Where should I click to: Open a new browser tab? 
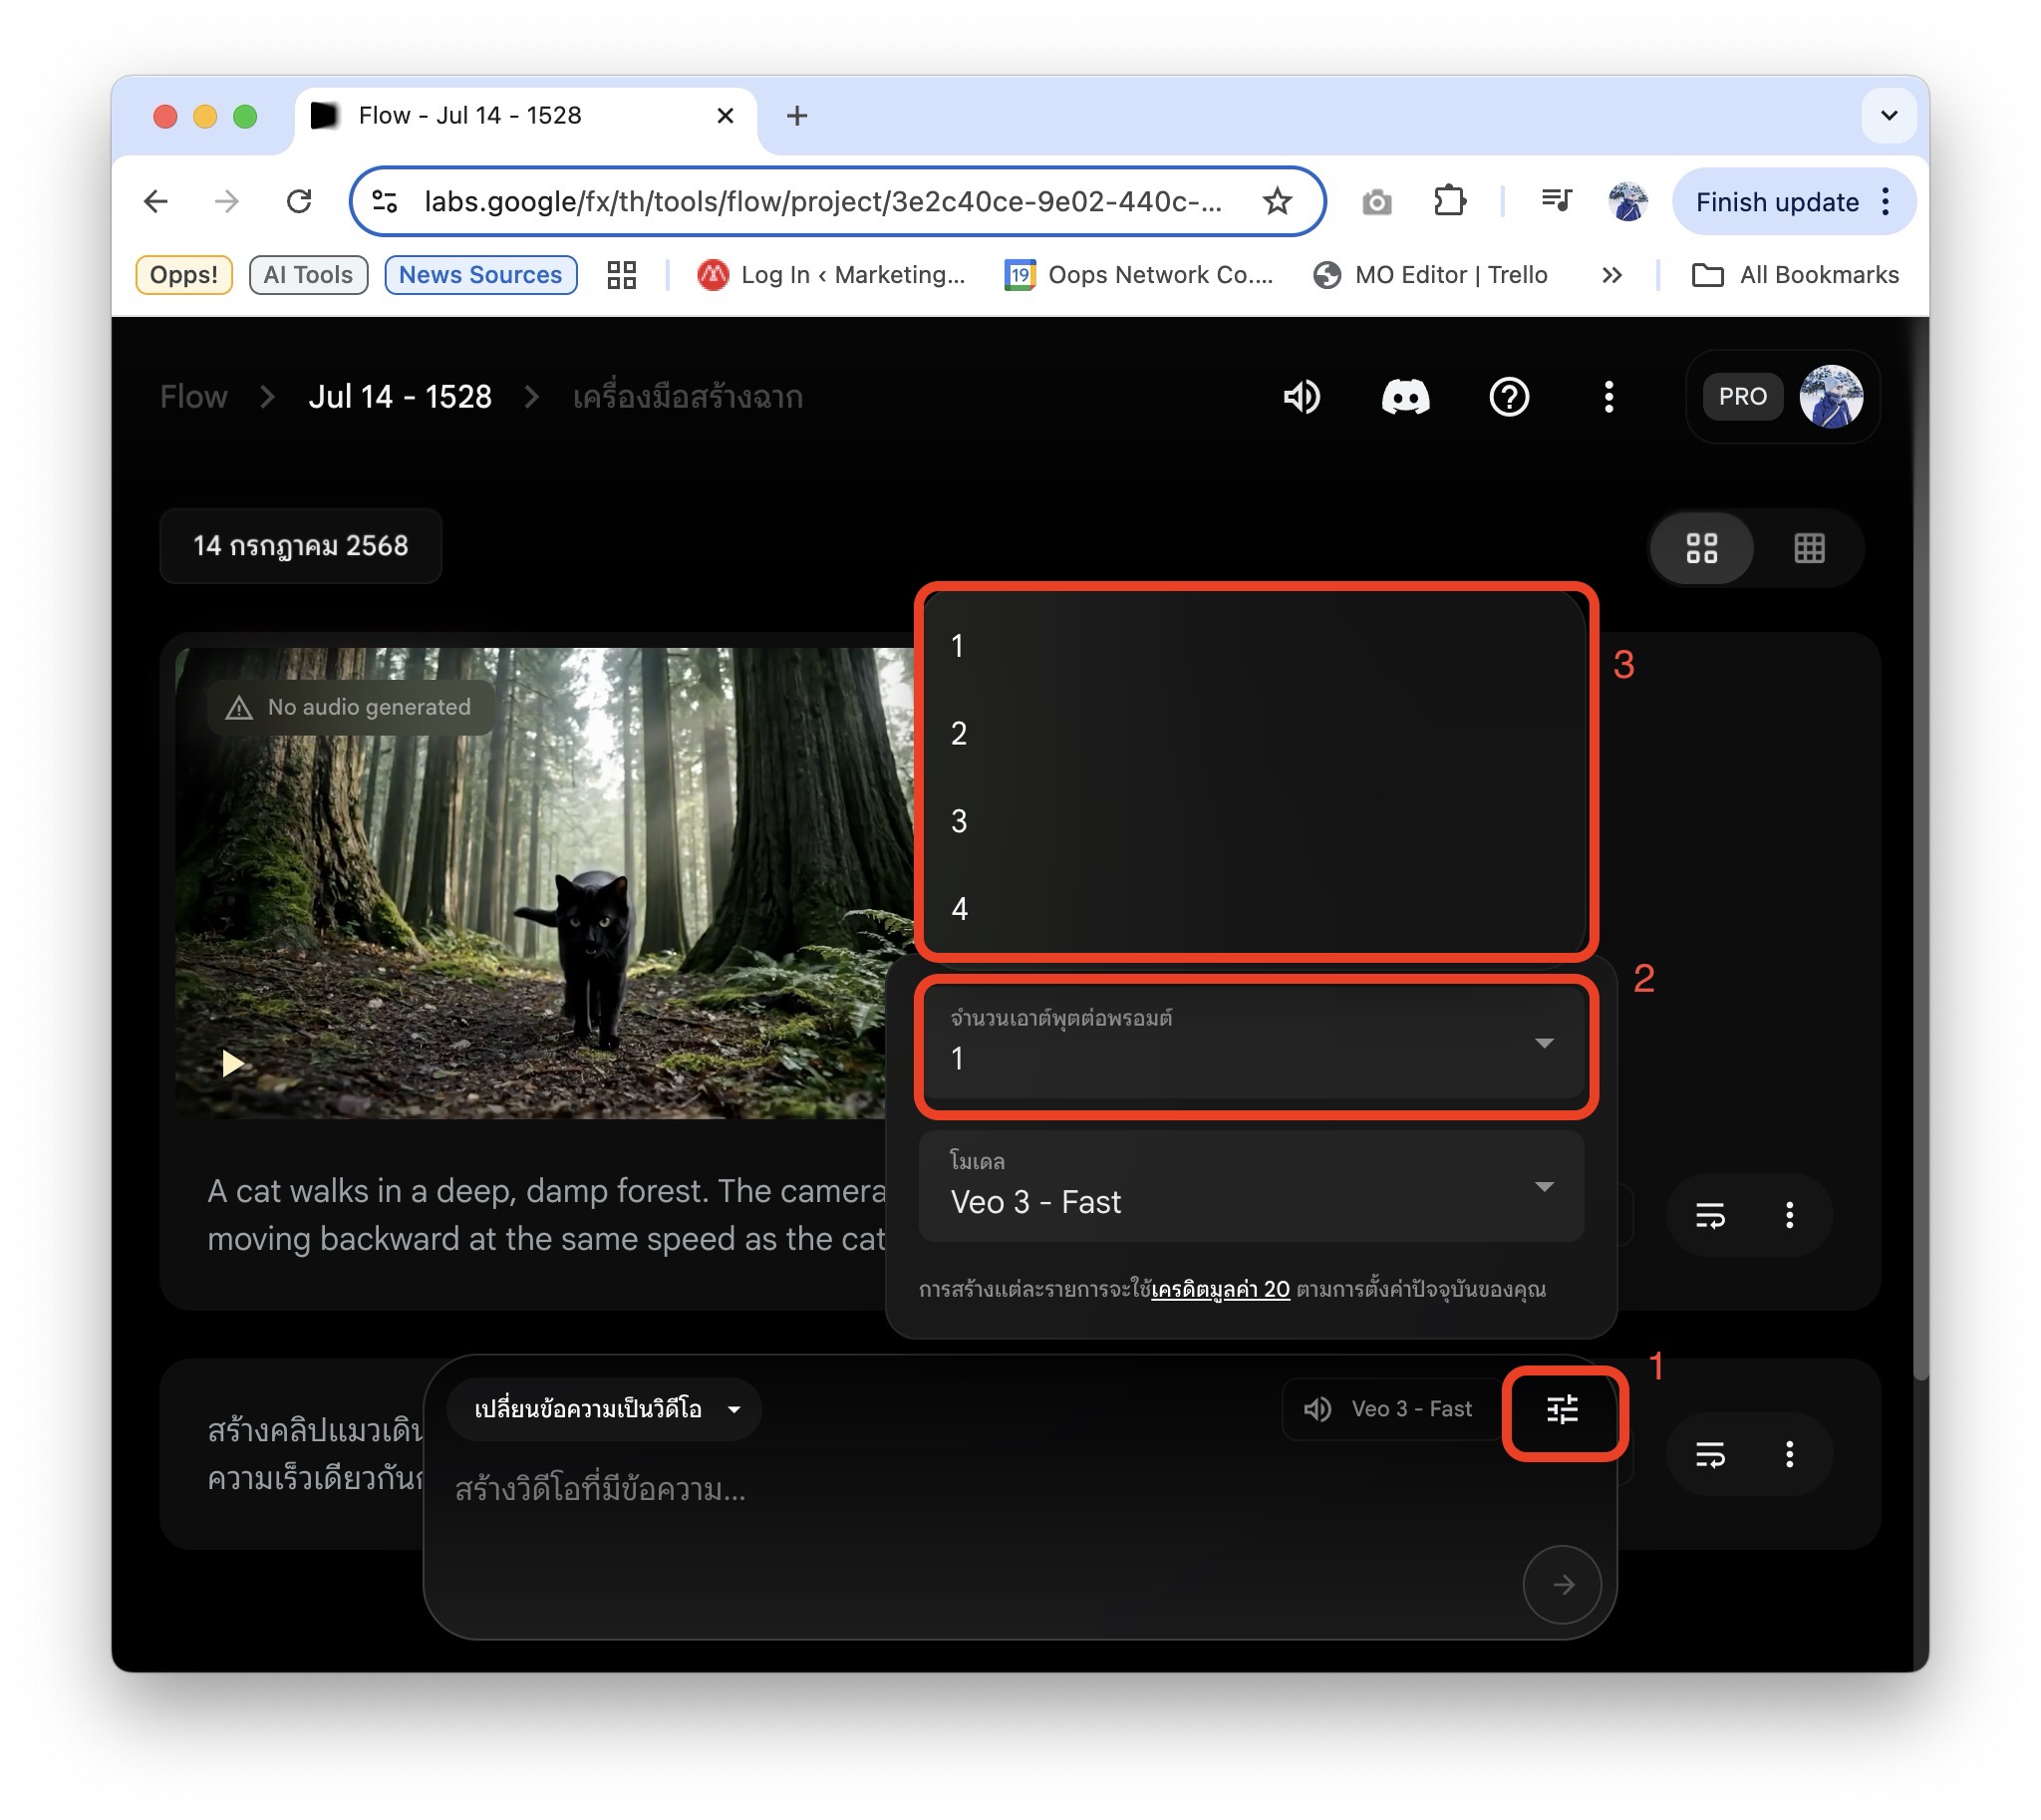pos(797,117)
